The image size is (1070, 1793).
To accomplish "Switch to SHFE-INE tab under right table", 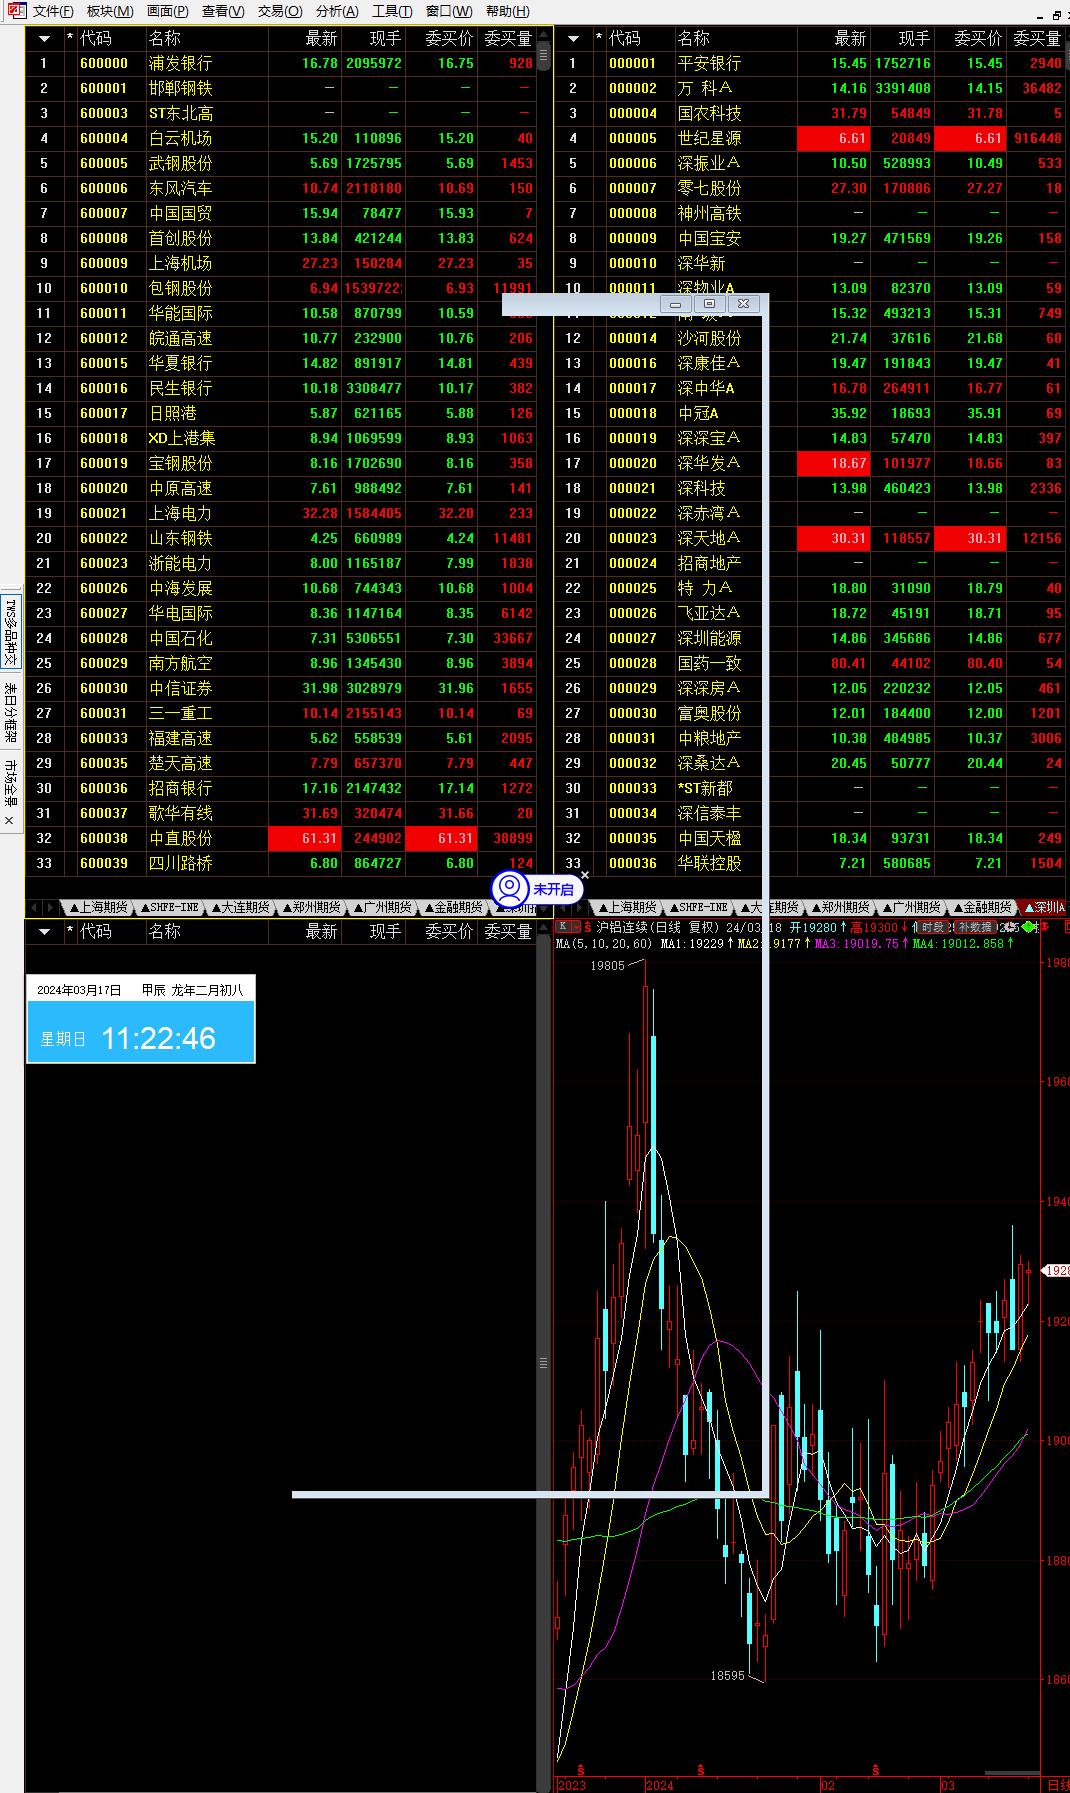I will 698,907.
